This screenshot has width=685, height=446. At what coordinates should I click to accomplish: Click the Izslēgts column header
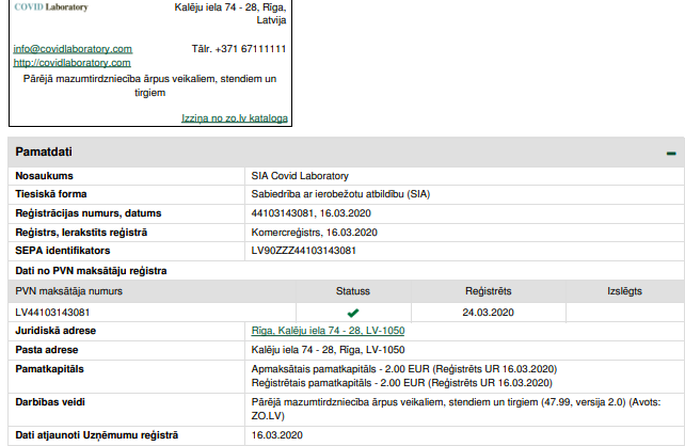625,291
